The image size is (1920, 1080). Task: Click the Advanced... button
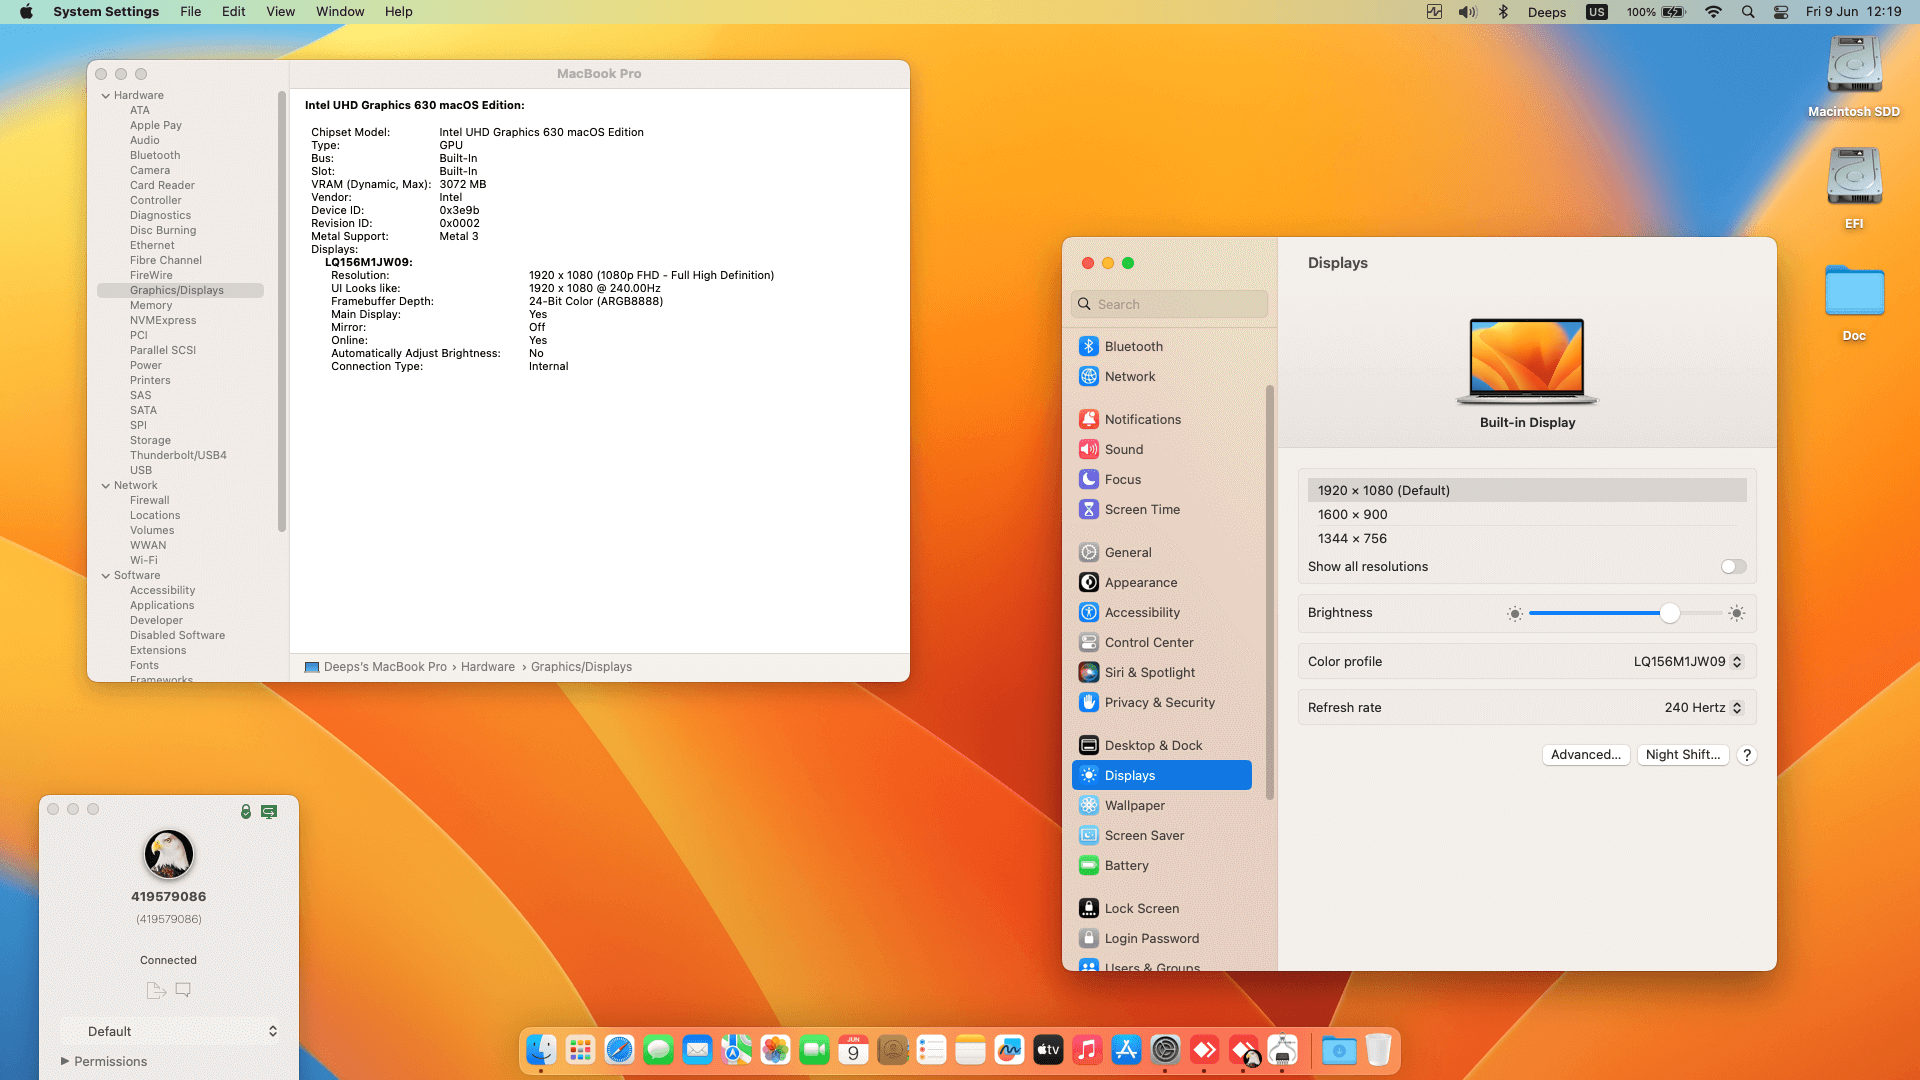1586,755
